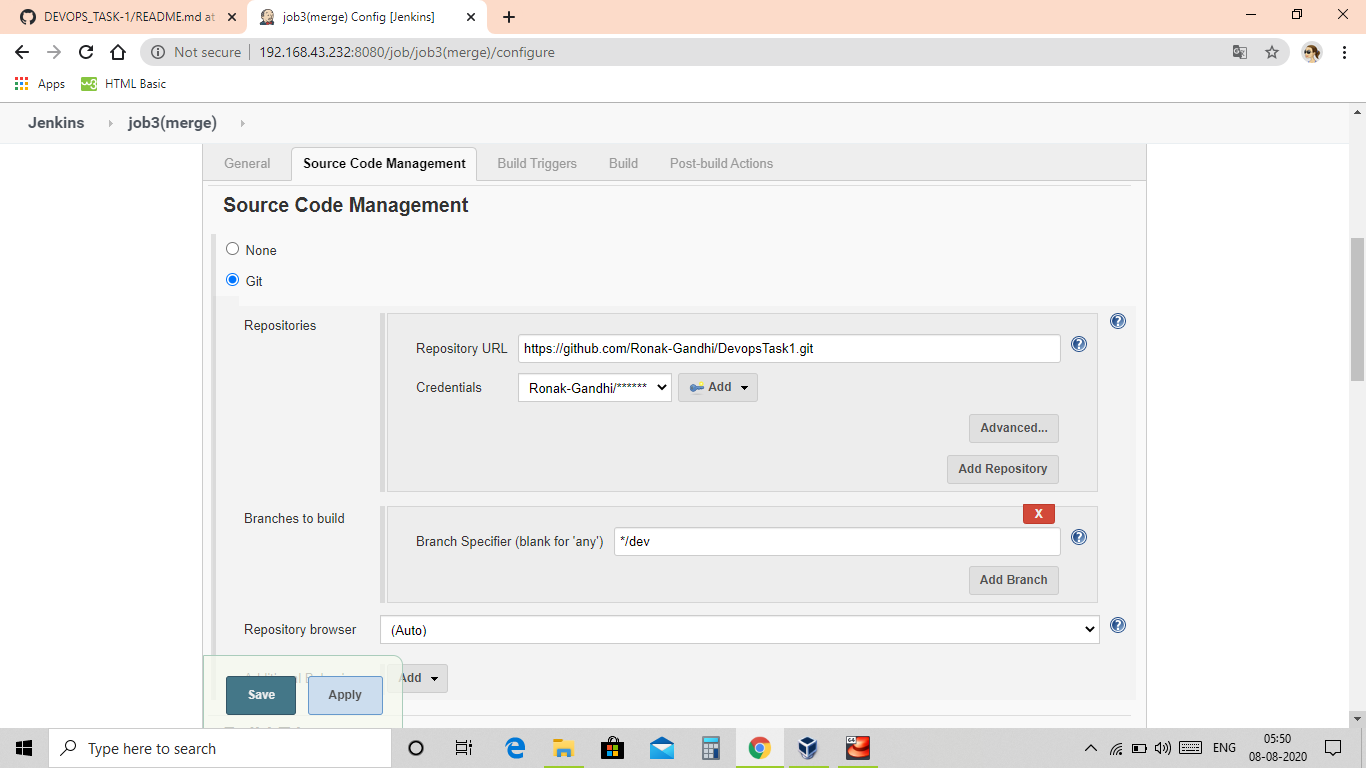Screen dimensions: 1366x768
Task: Switch to the Post-build Actions tab
Action: point(721,163)
